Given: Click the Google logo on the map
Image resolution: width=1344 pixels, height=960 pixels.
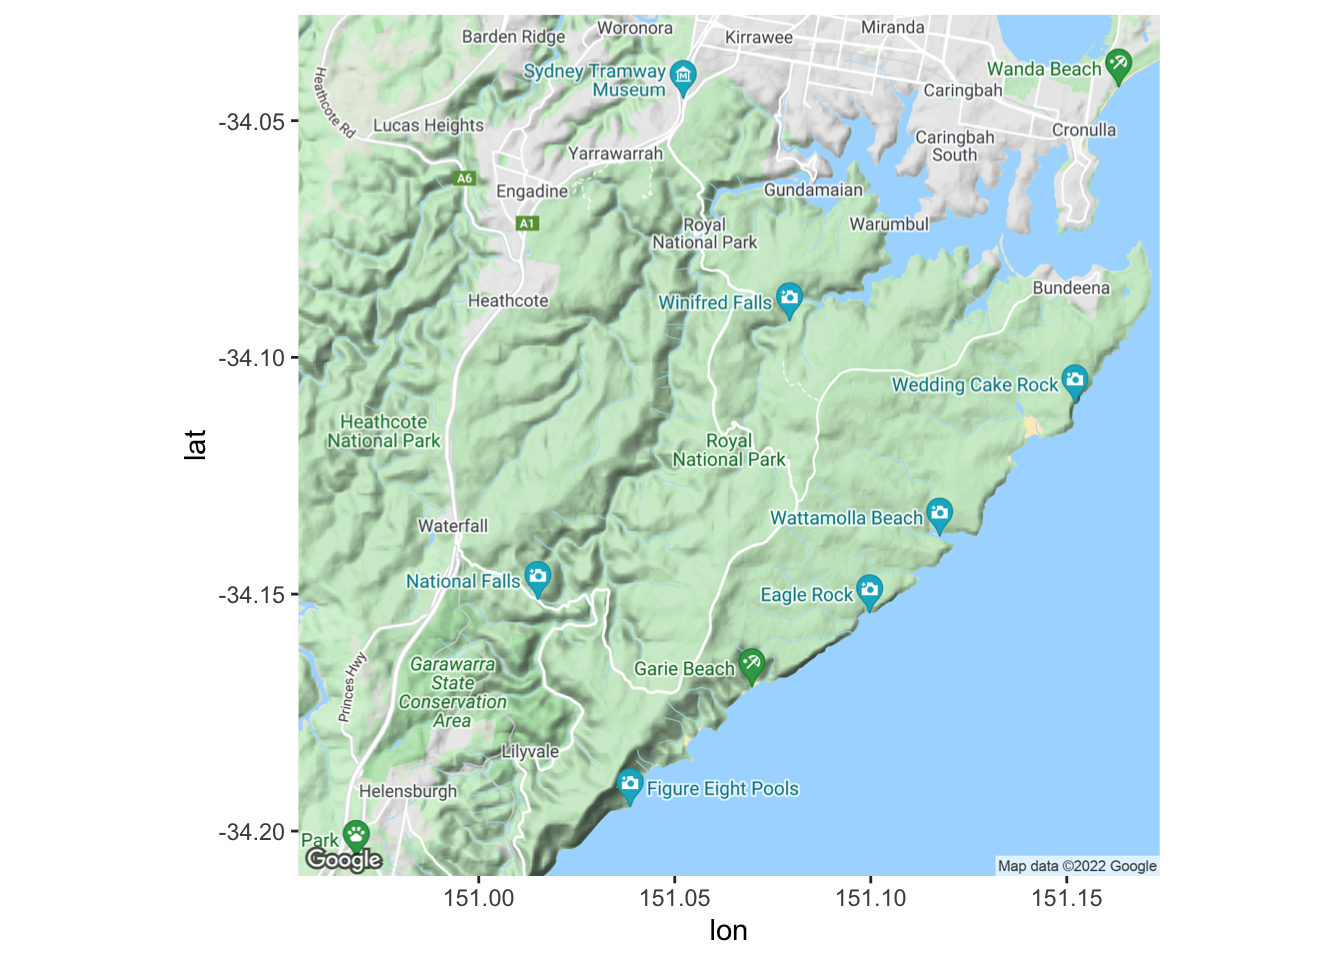Looking at the screenshot, I should [x=344, y=860].
